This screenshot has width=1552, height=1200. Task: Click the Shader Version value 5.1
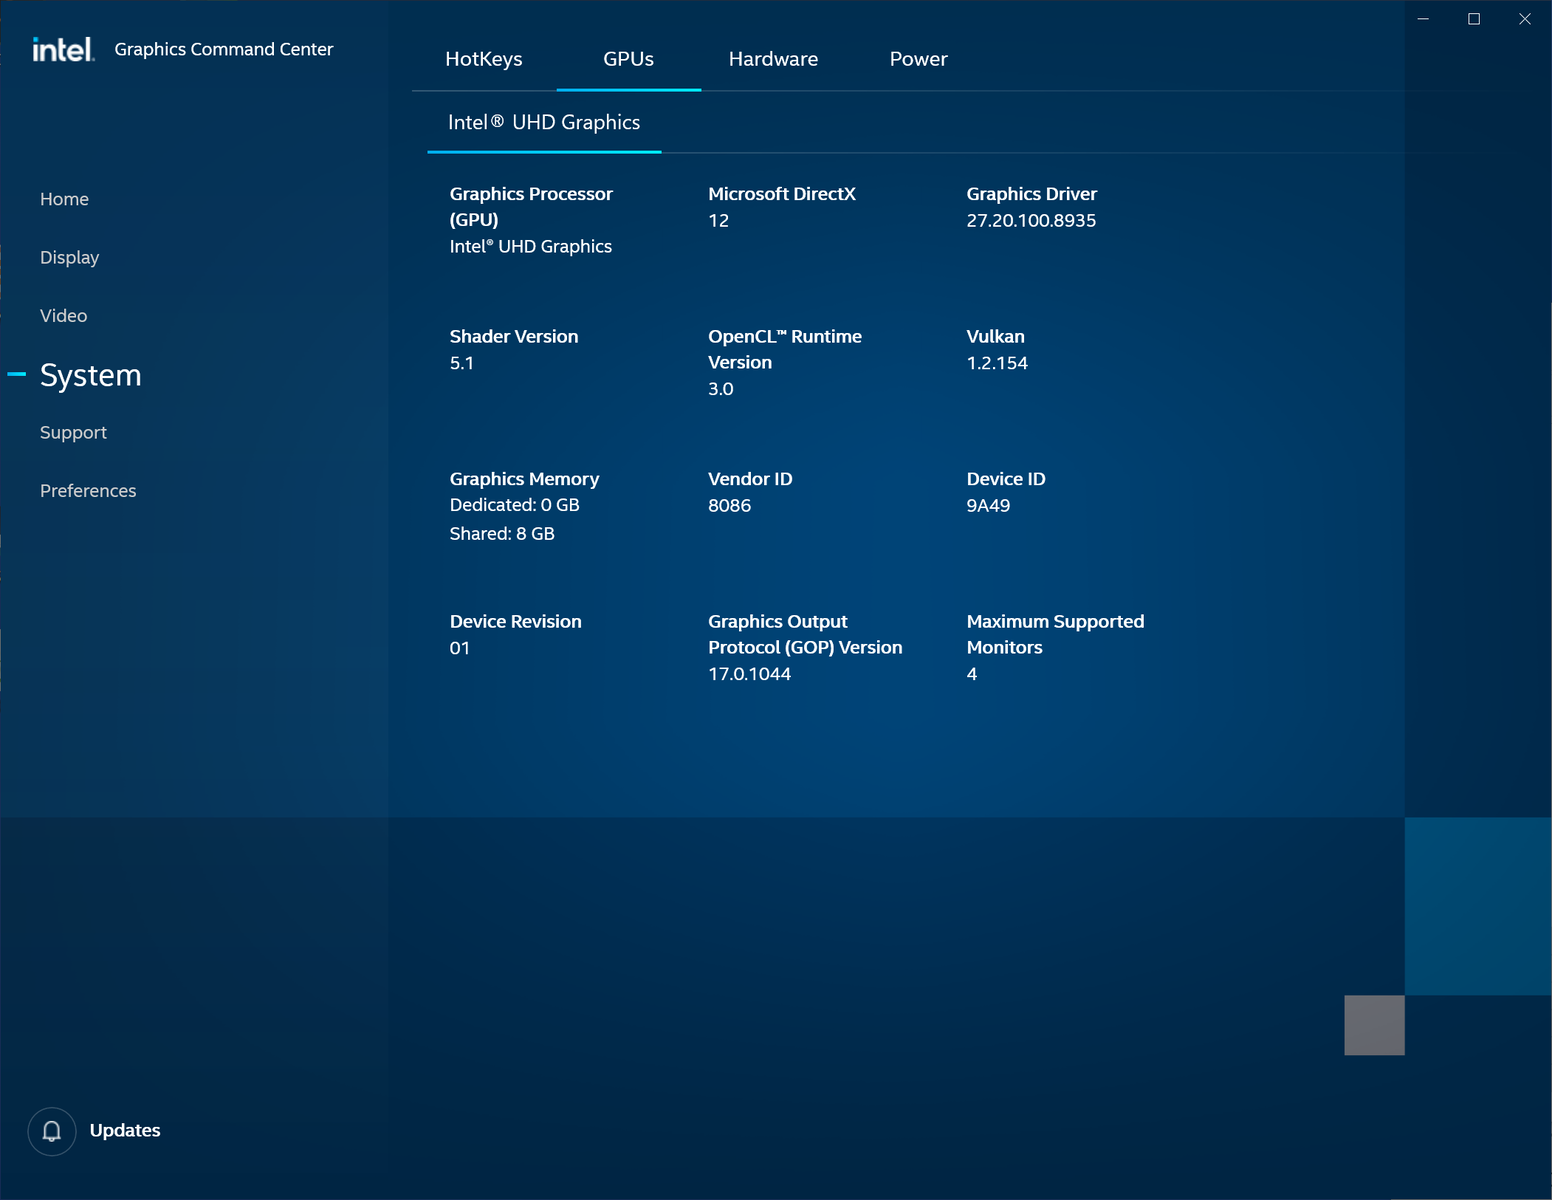click(x=461, y=363)
